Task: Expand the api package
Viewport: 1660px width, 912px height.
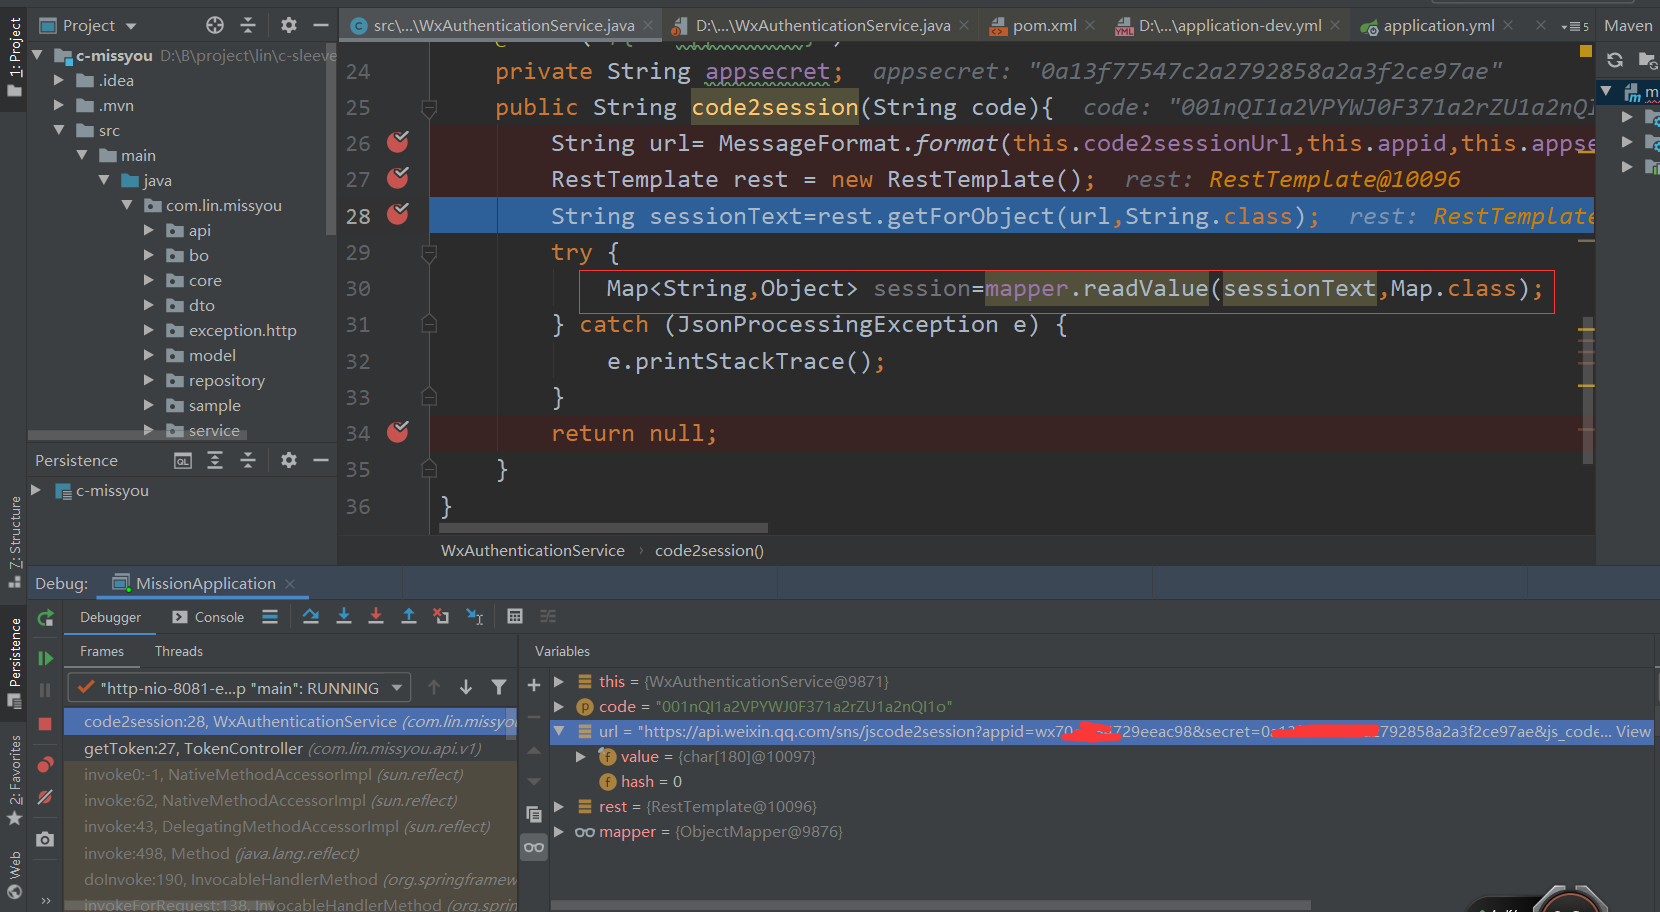Action: point(148,230)
